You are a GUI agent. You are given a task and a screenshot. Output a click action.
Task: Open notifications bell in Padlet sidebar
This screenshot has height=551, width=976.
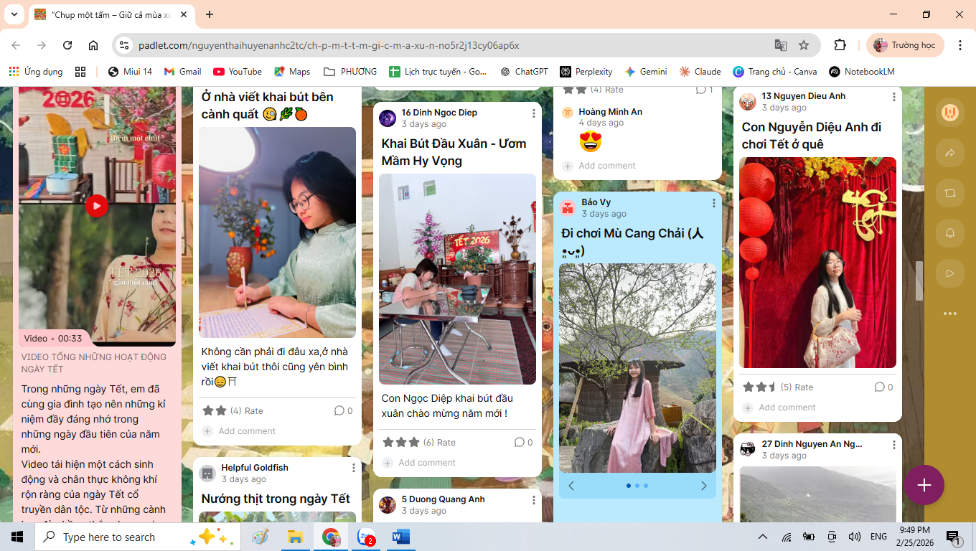coord(949,233)
